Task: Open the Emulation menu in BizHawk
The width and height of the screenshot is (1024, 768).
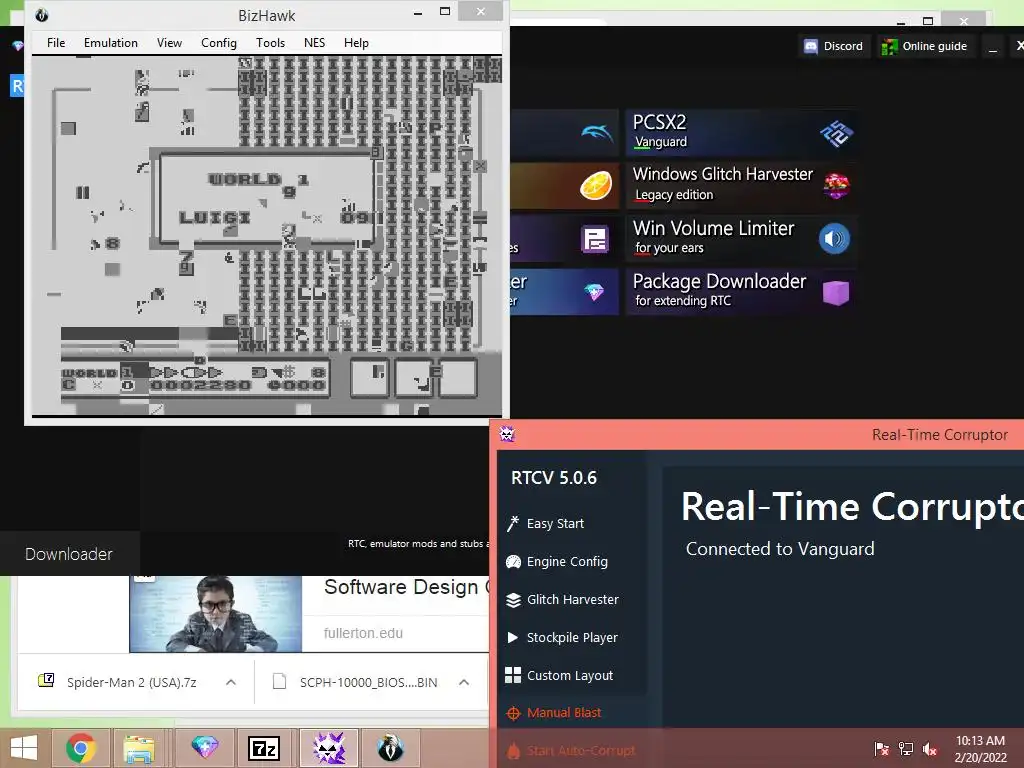Action: pyautogui.click(x=110, y=43)
